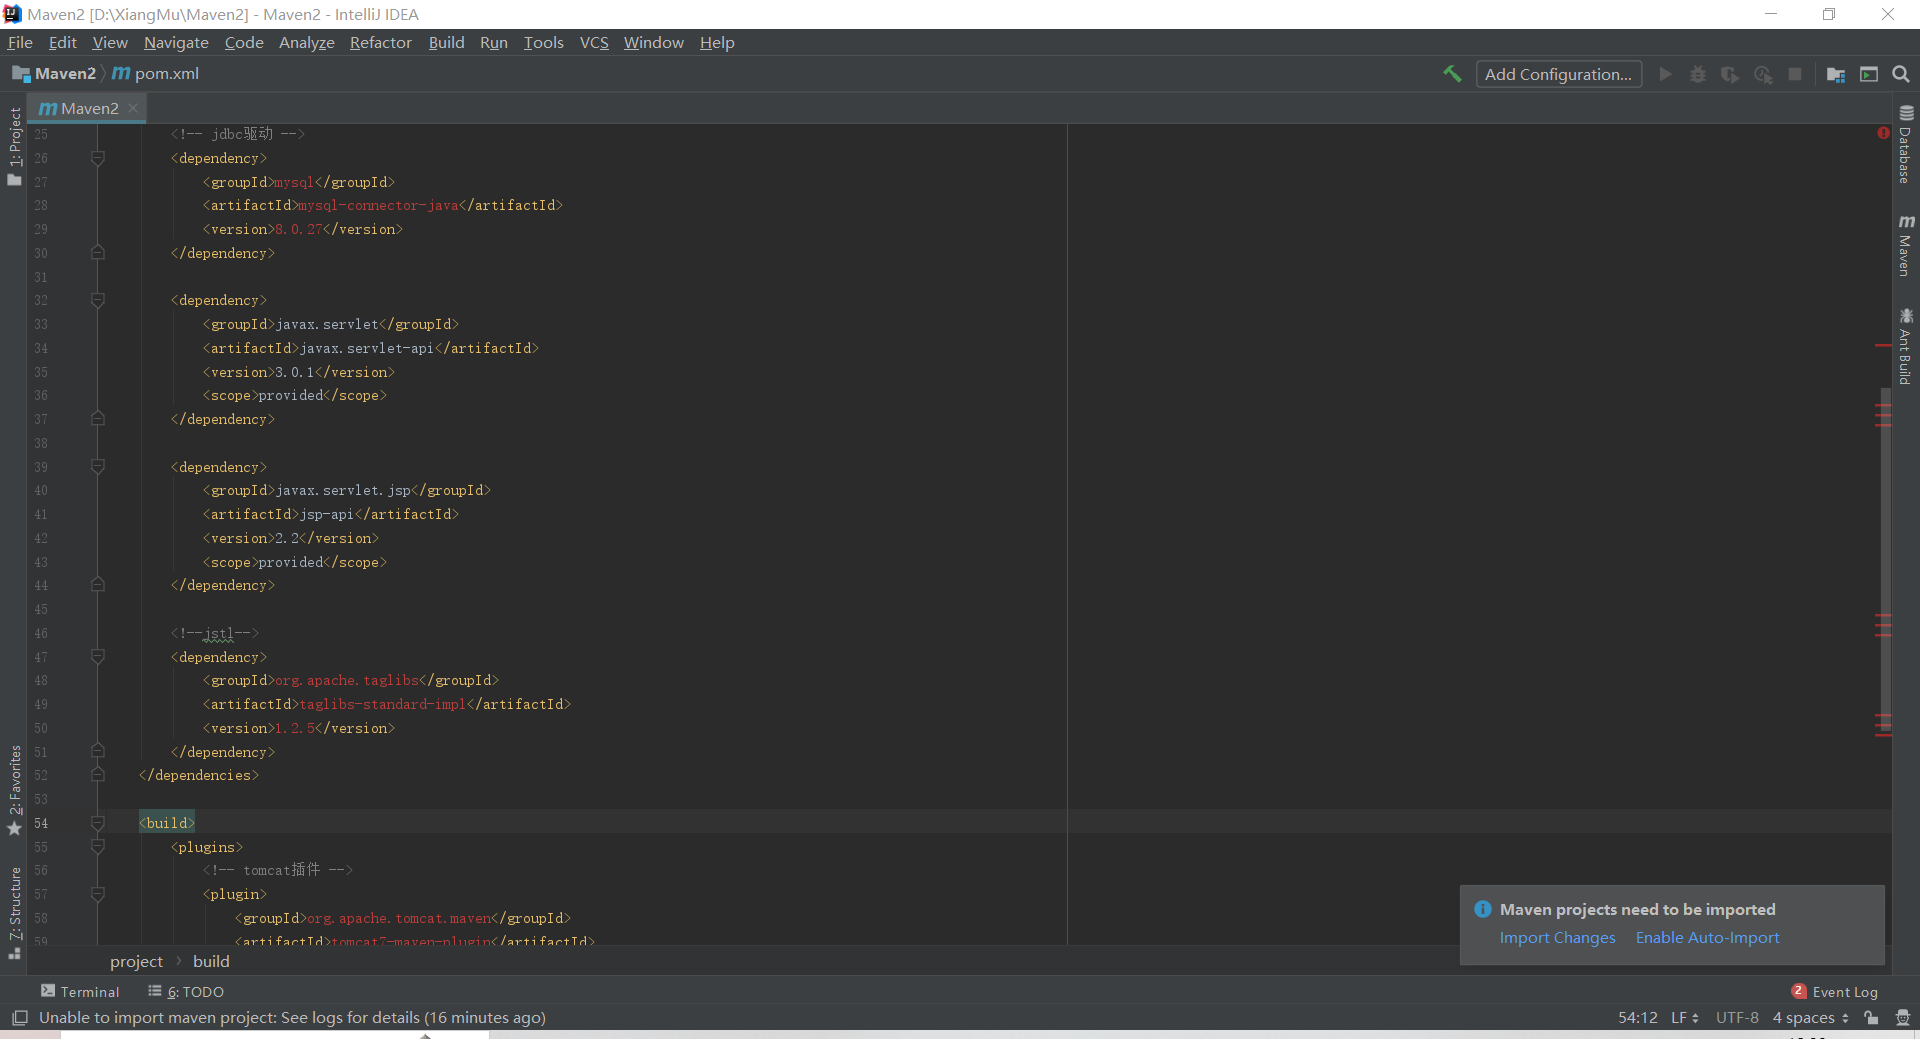Open the Favorites tool window
1920x1039 pixels.
coord(14,790)
